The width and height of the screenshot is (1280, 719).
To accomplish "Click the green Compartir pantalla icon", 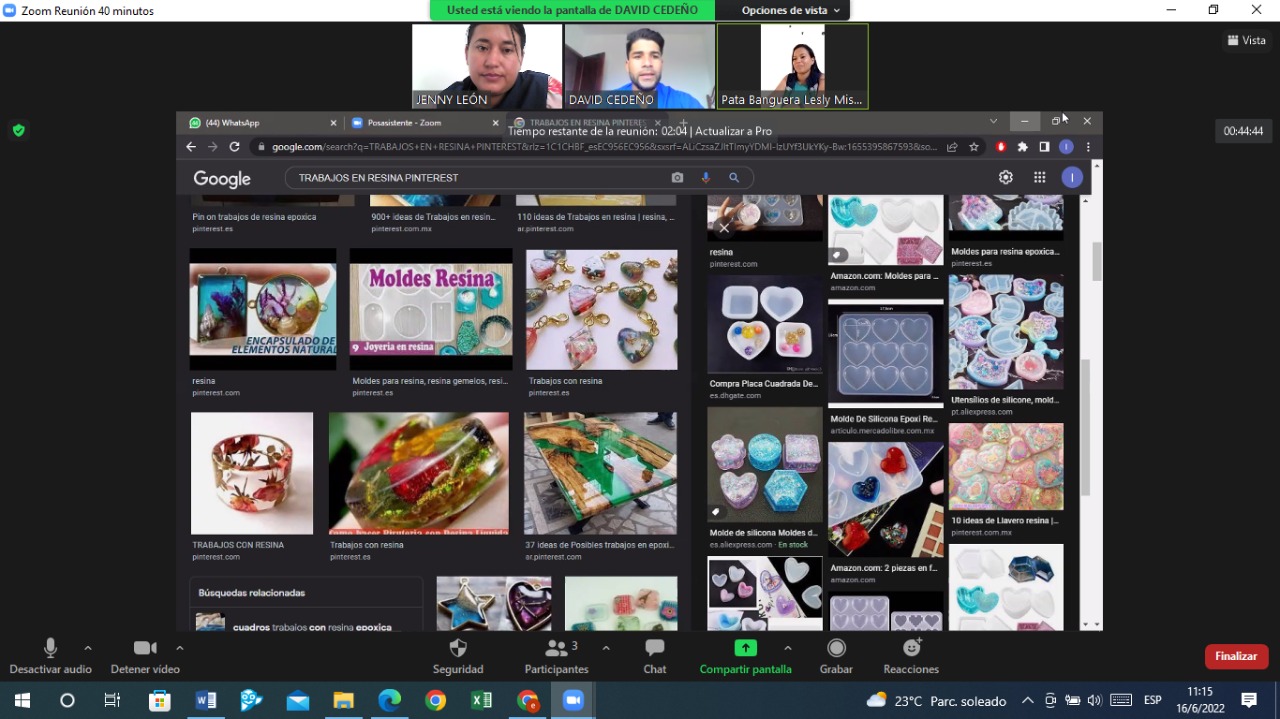I will 745,648.
